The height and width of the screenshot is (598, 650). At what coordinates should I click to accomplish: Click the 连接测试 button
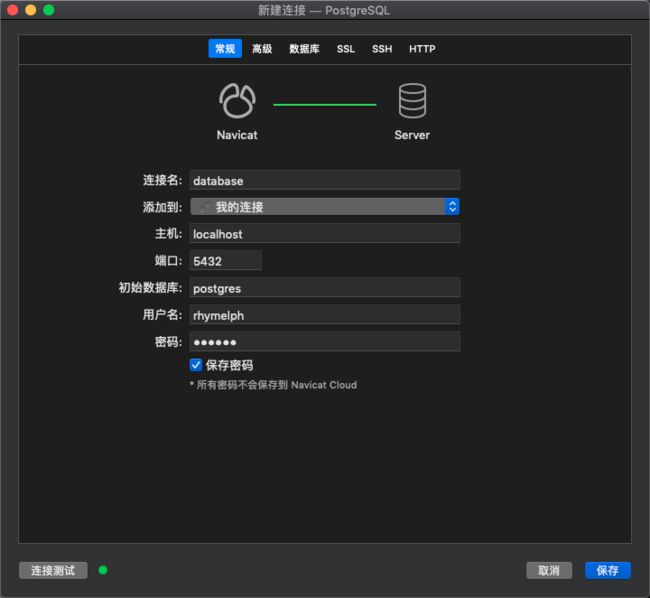[x=53, y=570]
